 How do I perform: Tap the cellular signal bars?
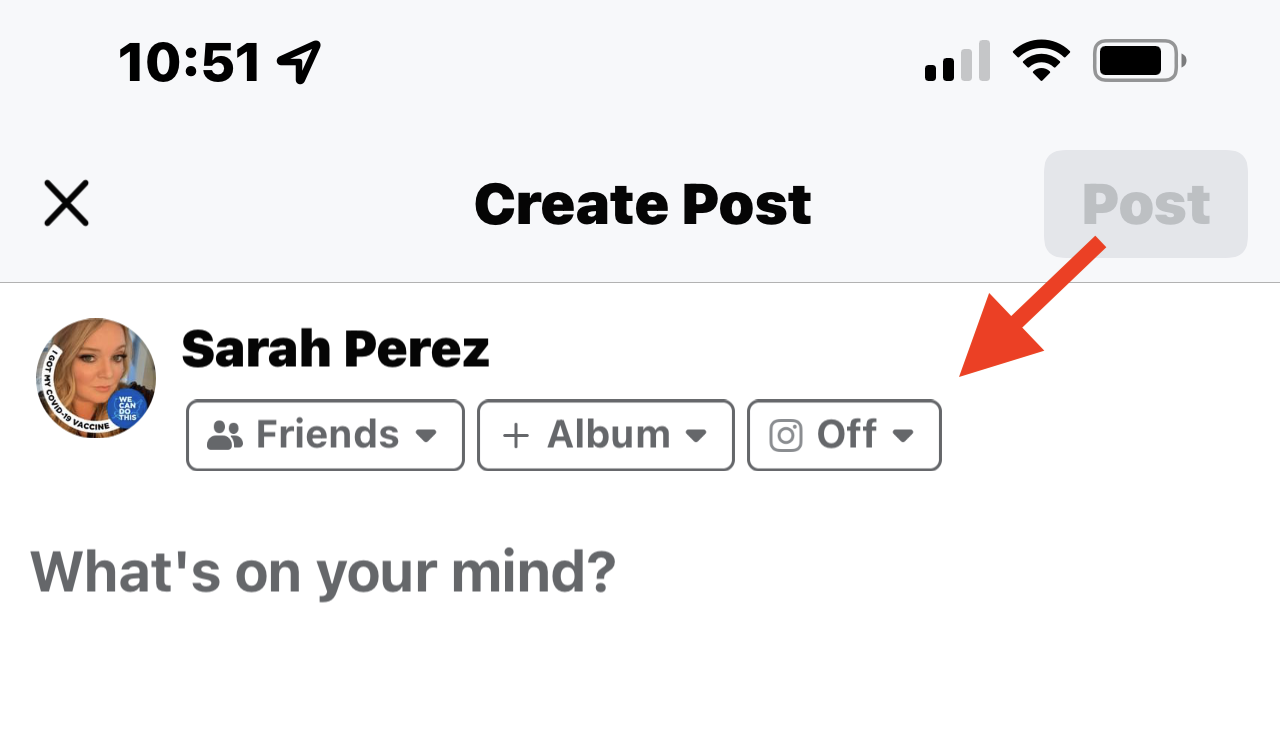point(957,62)
